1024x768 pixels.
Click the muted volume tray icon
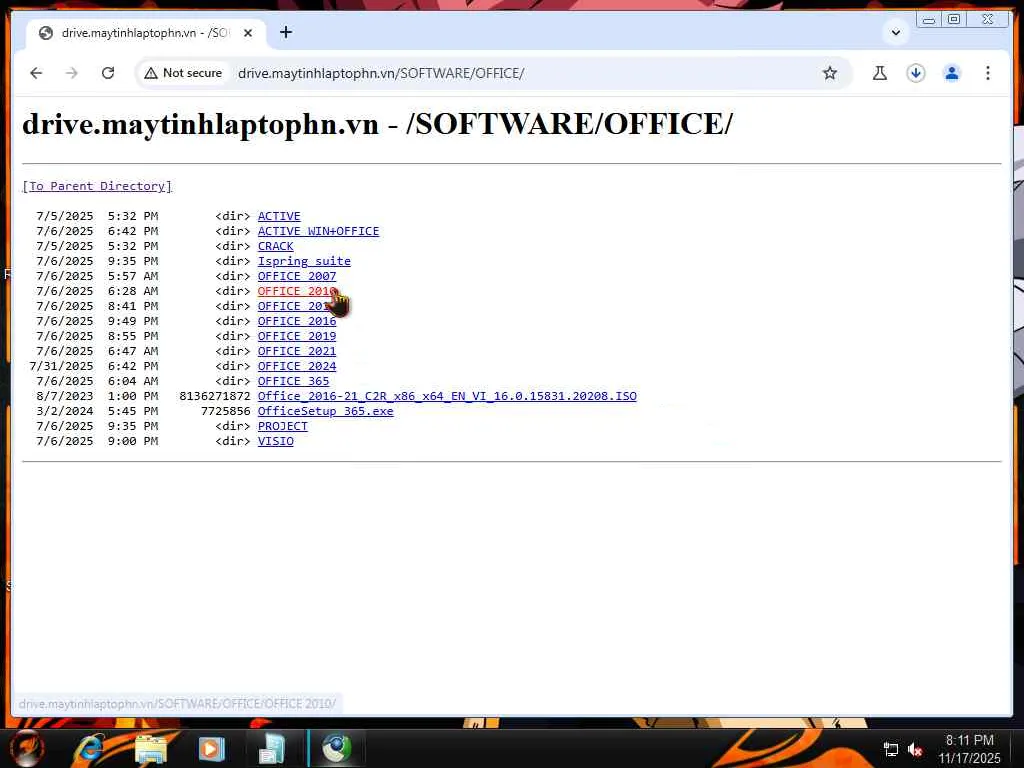916,749
